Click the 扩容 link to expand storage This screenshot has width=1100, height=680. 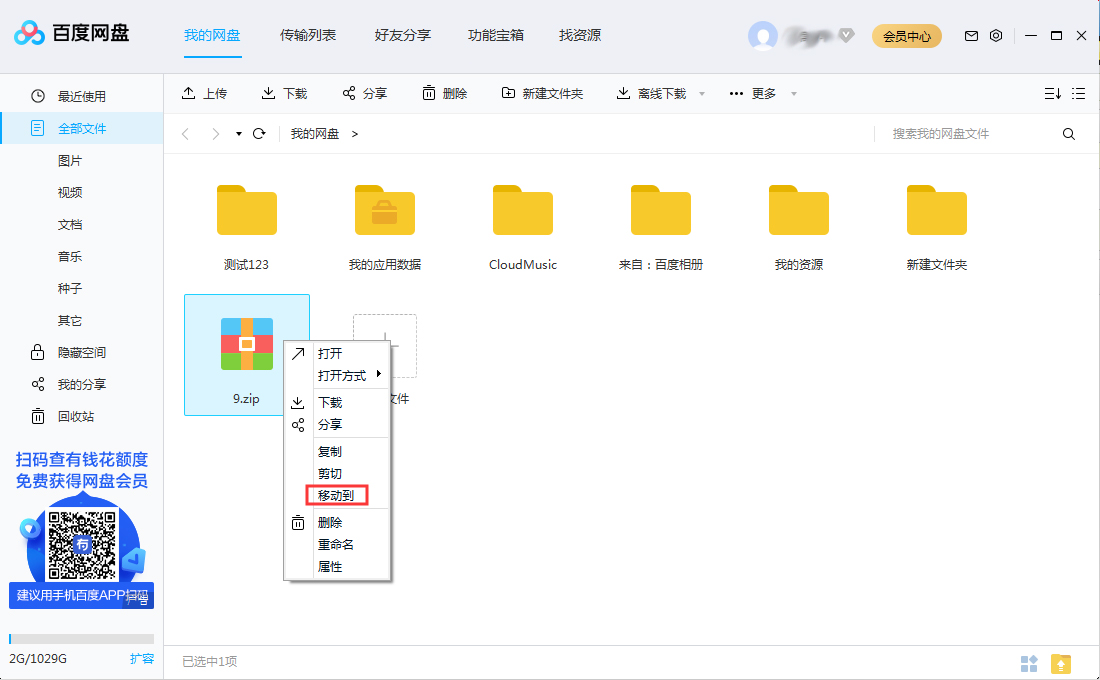point(143,659)
